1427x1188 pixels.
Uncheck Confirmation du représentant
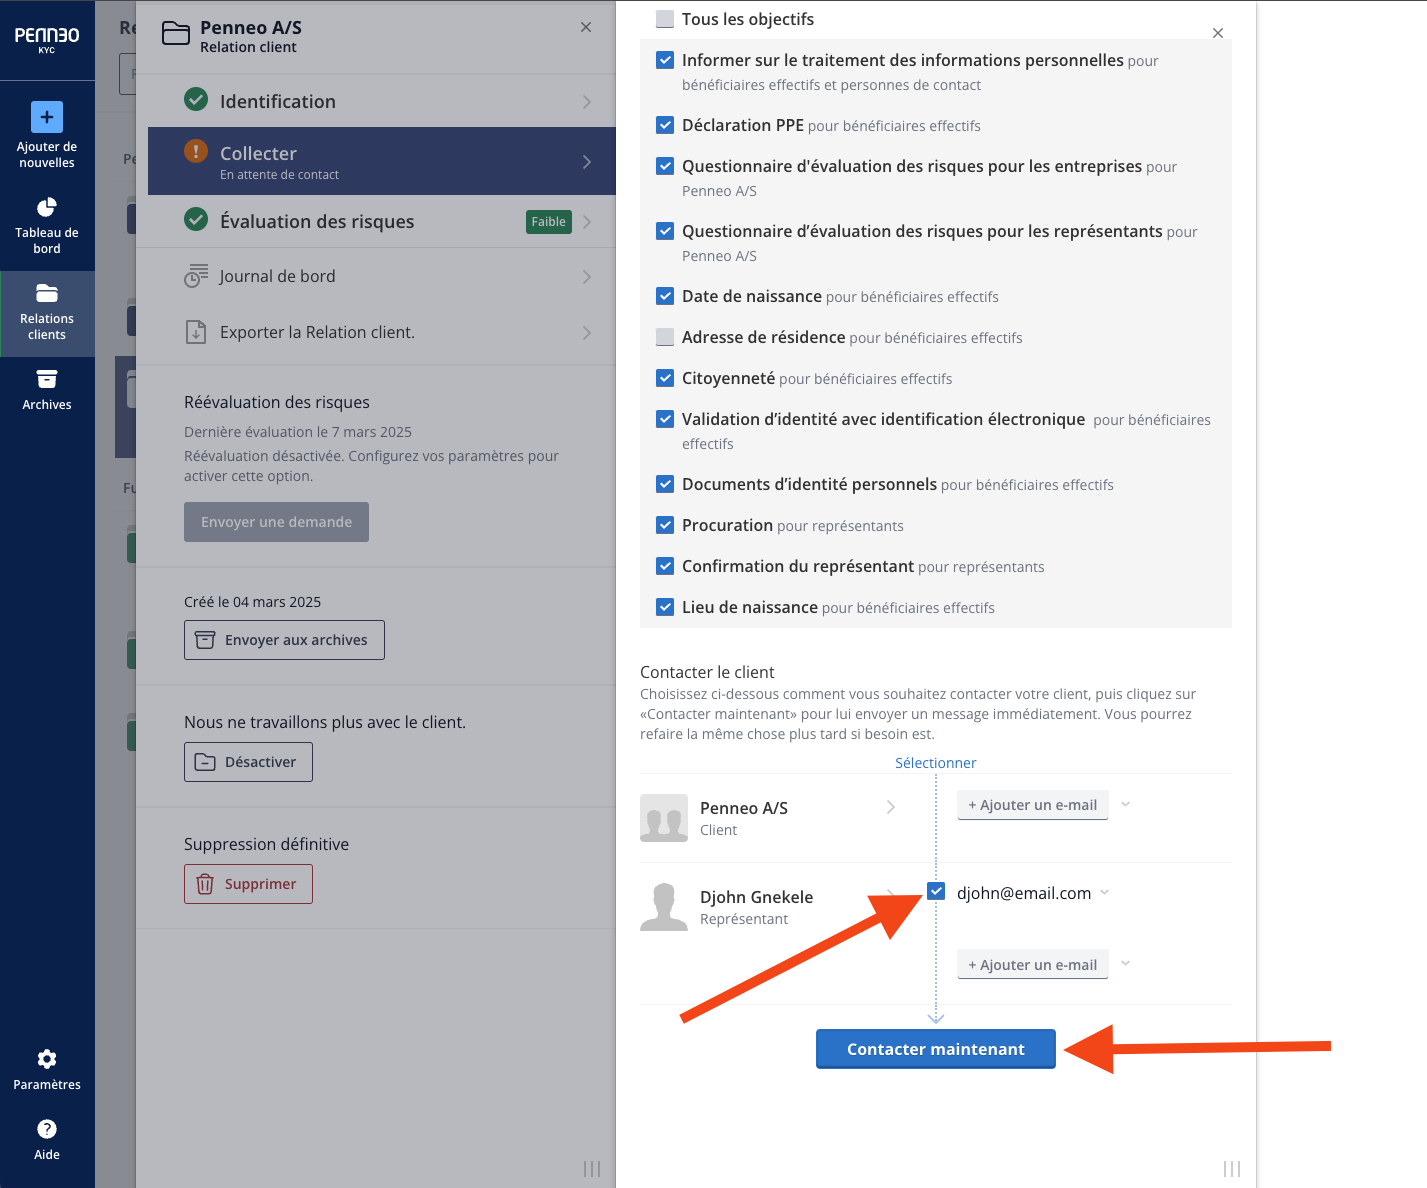(x=665, y=566)
